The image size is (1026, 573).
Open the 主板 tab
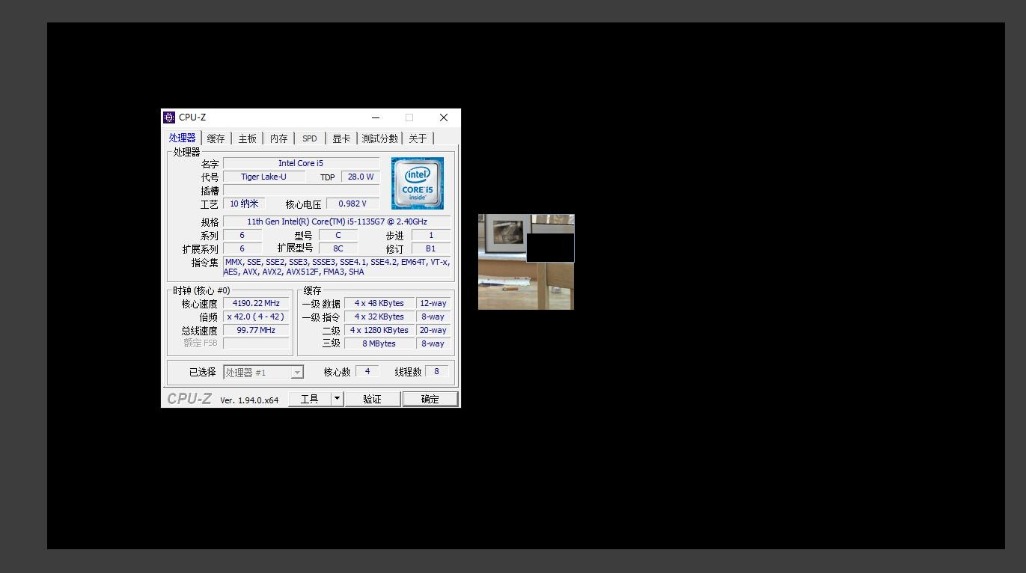pyautogui.click(x=247, y=139)
